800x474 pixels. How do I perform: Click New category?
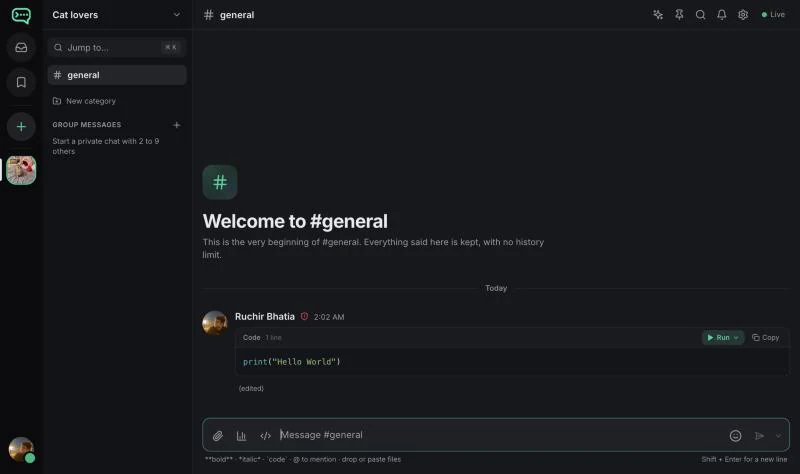click(x=84, y=101)
